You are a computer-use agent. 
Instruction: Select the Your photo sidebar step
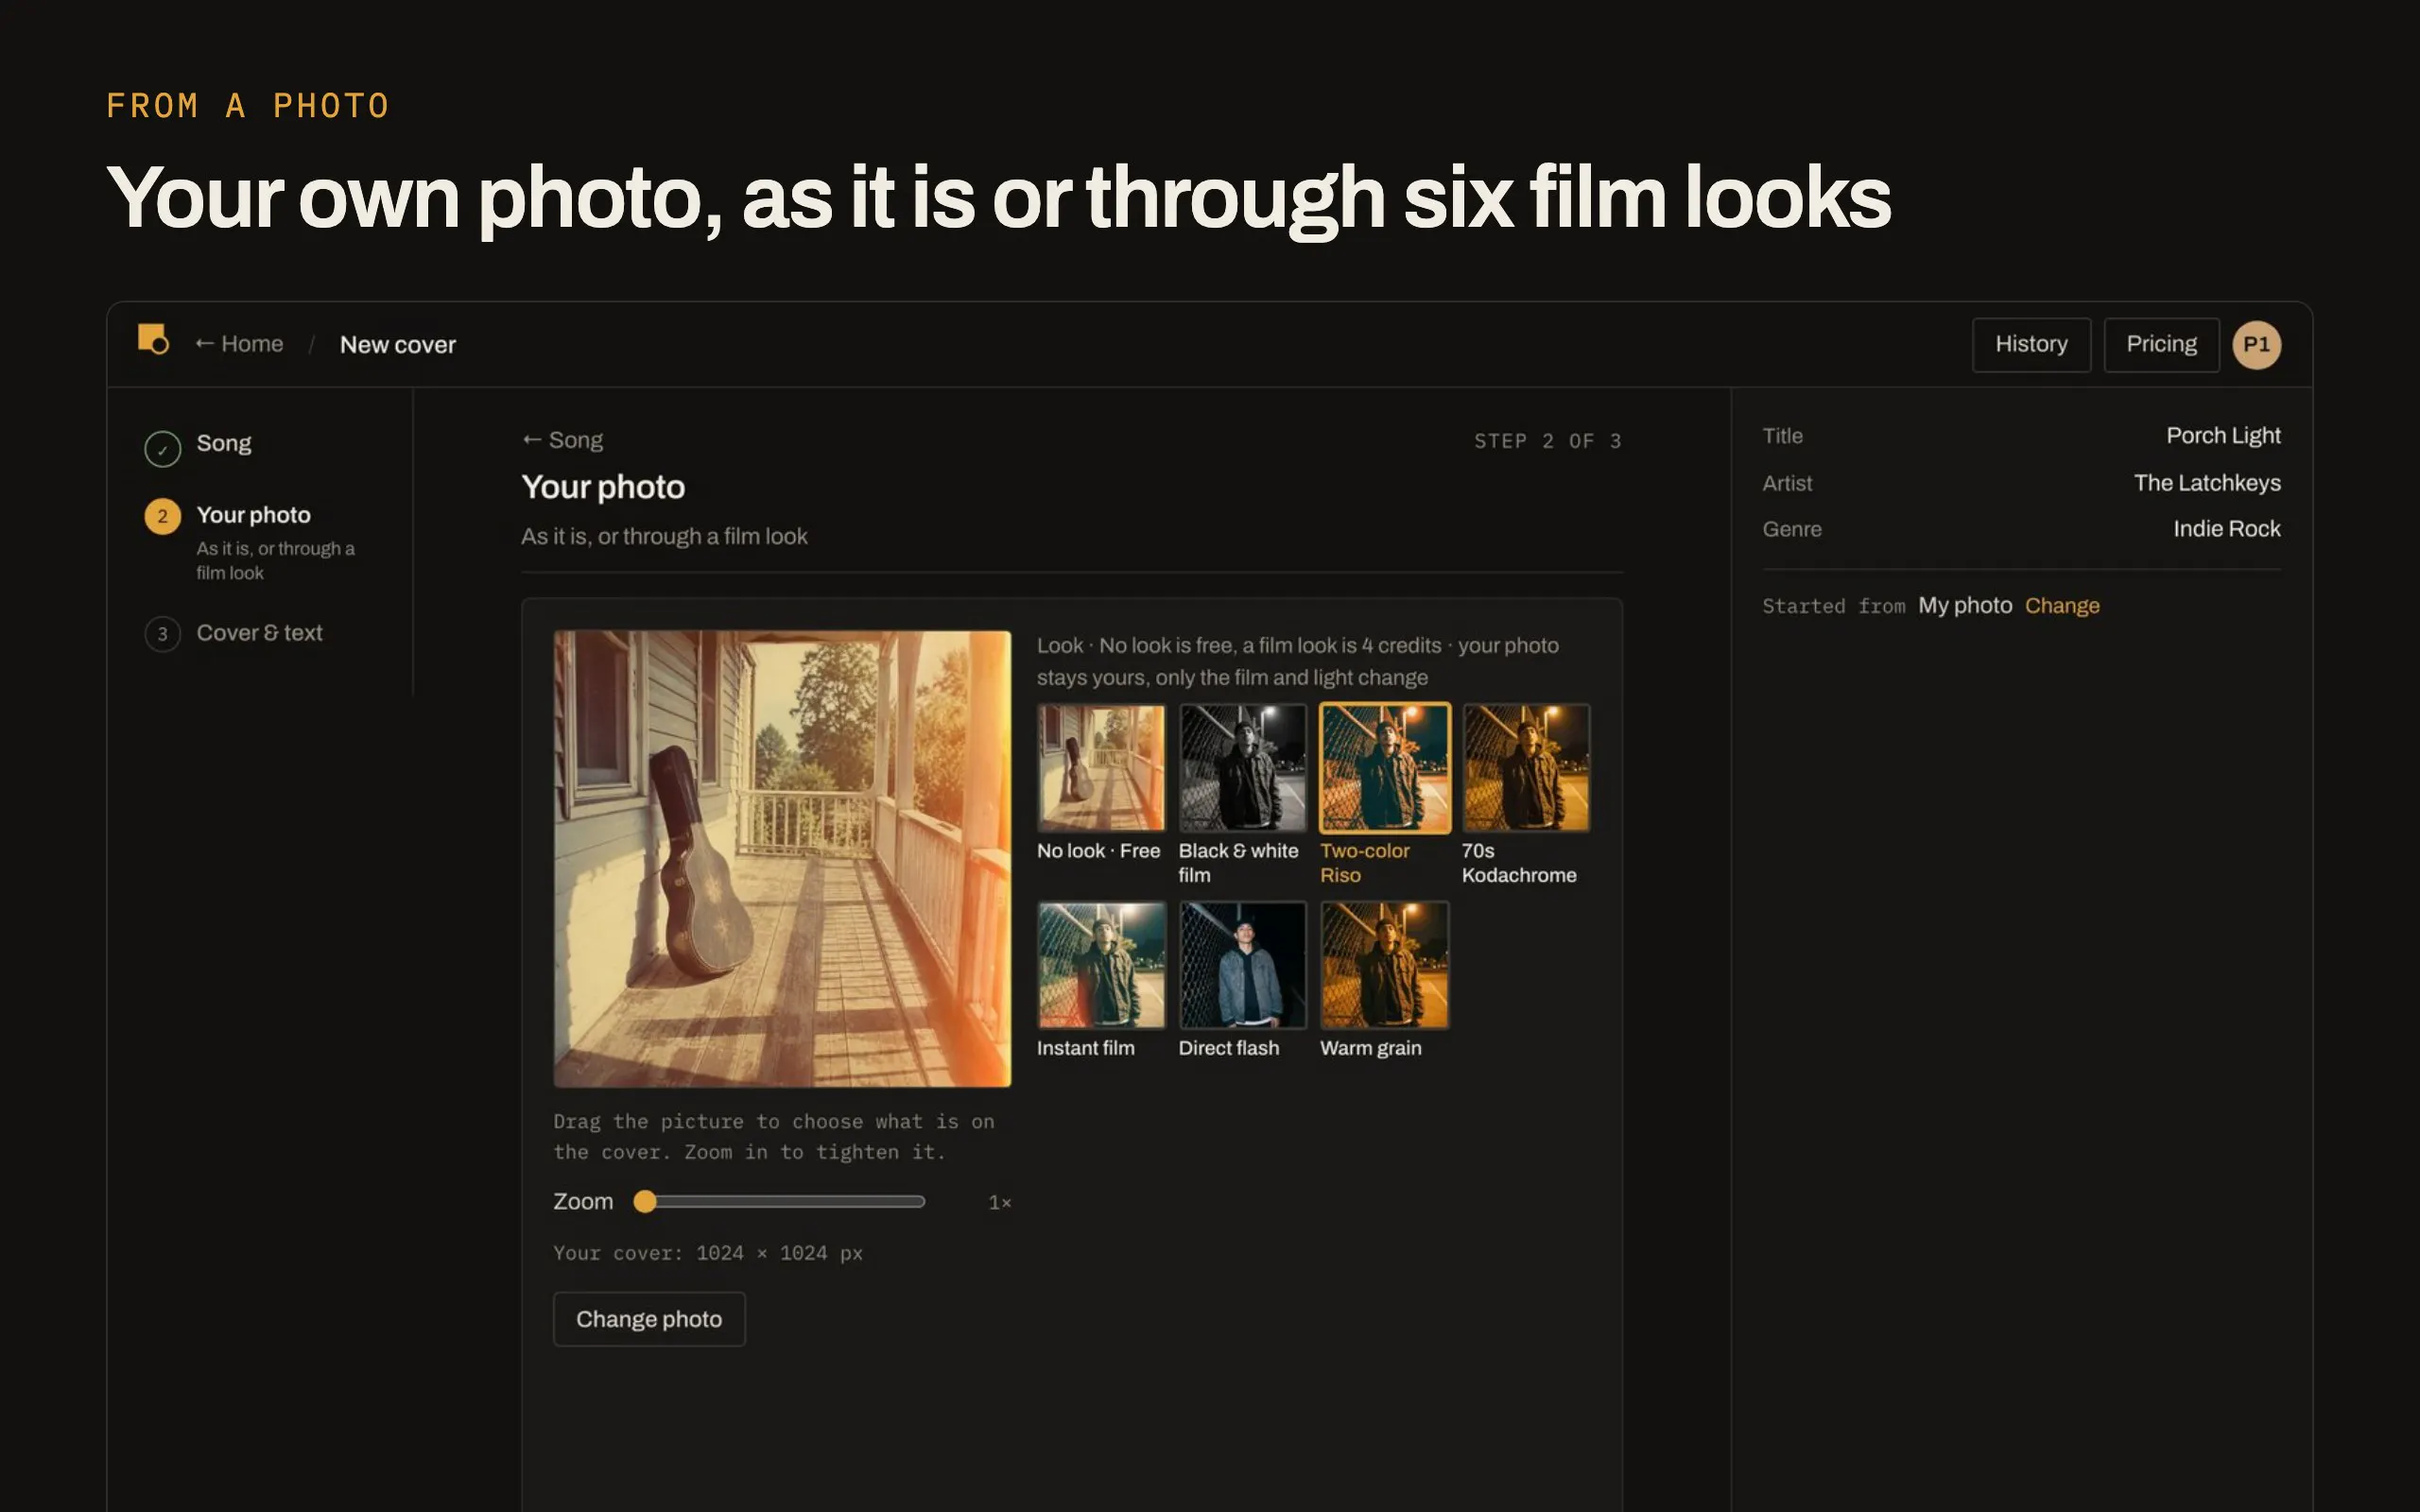click(253, 515)
